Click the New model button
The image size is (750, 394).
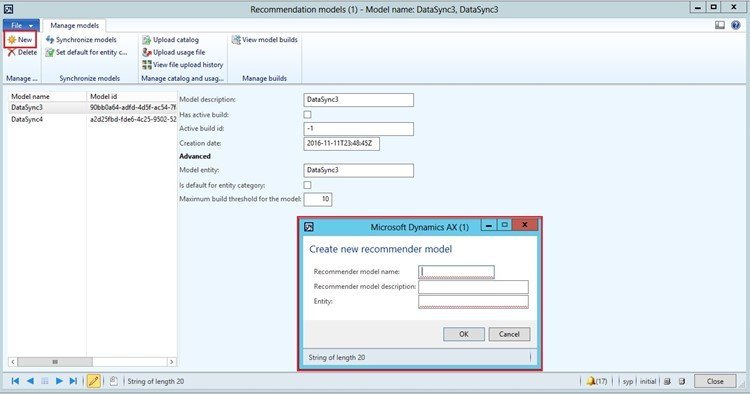pos(20,40)
